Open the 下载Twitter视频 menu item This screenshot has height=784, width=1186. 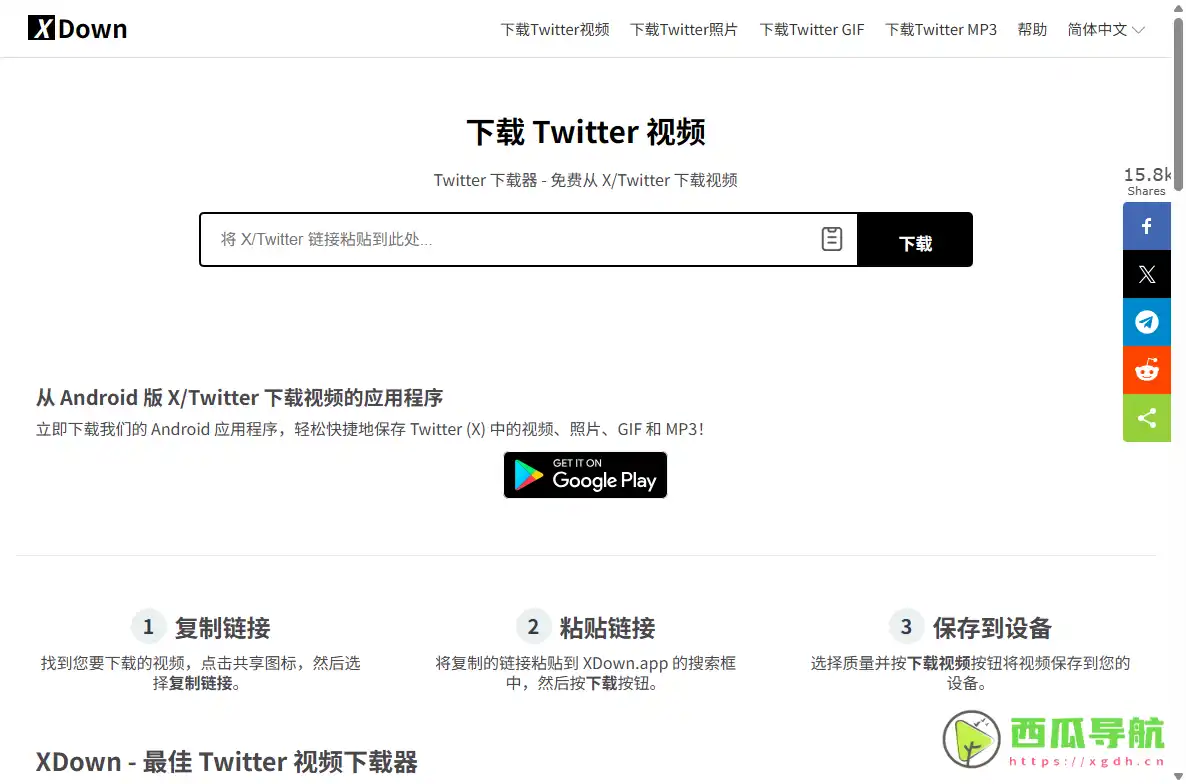click(x=555, y=29)
